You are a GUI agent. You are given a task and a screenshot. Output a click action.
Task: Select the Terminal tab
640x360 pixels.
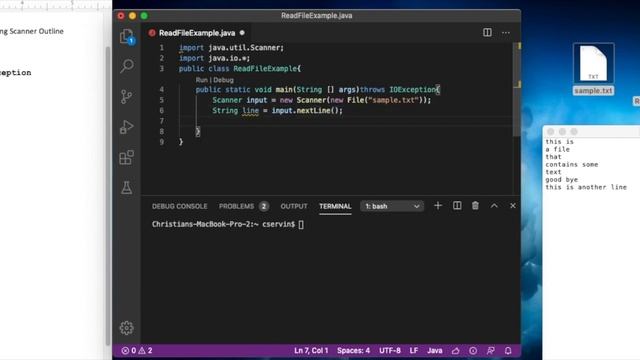(x=335, y=206)
